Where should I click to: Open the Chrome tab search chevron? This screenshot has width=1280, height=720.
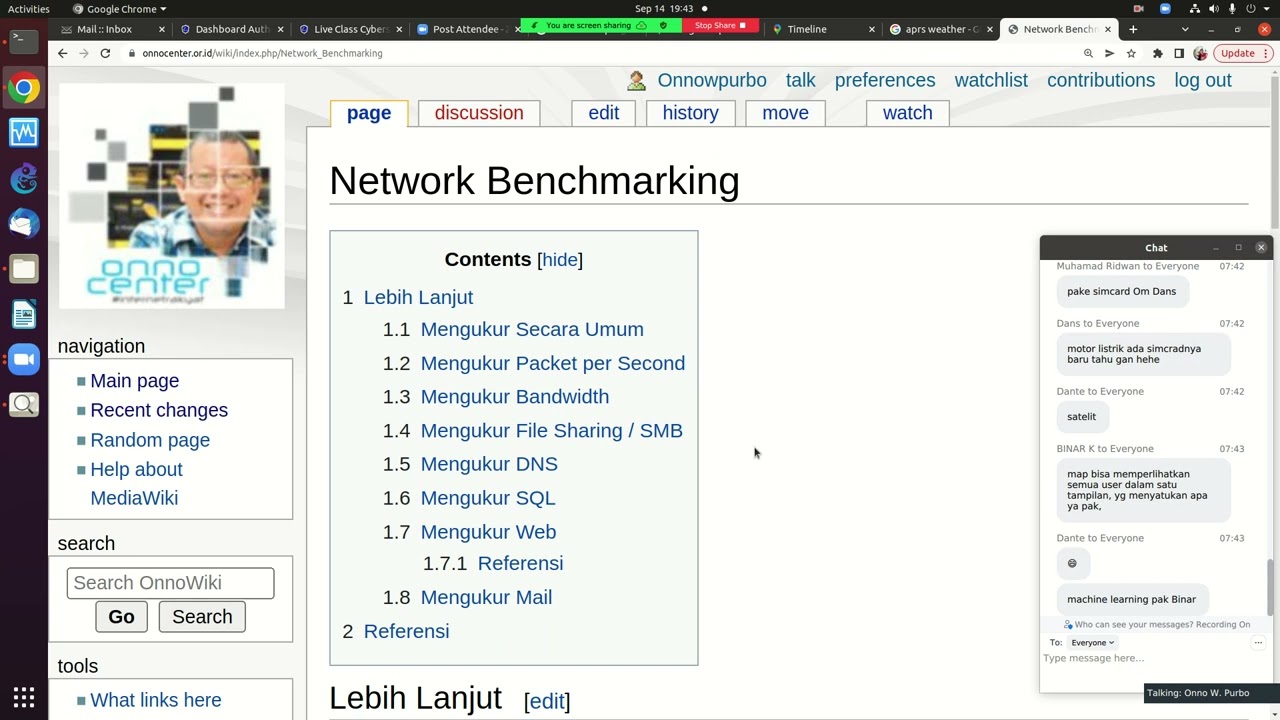point(1185,29)
